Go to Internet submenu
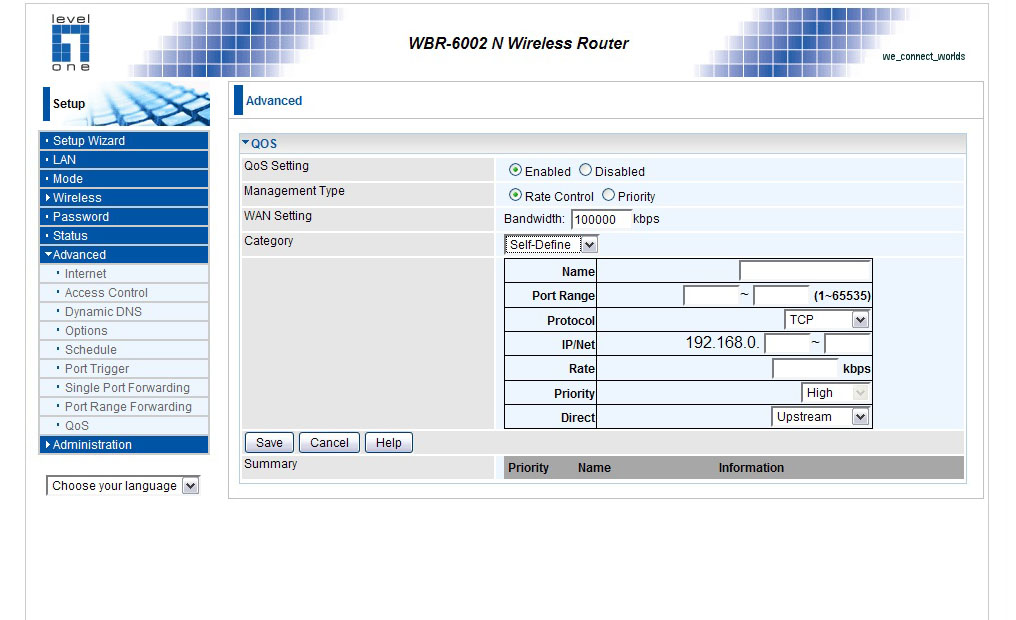This screenshot has height=620, width=1016. click(124, 273)
